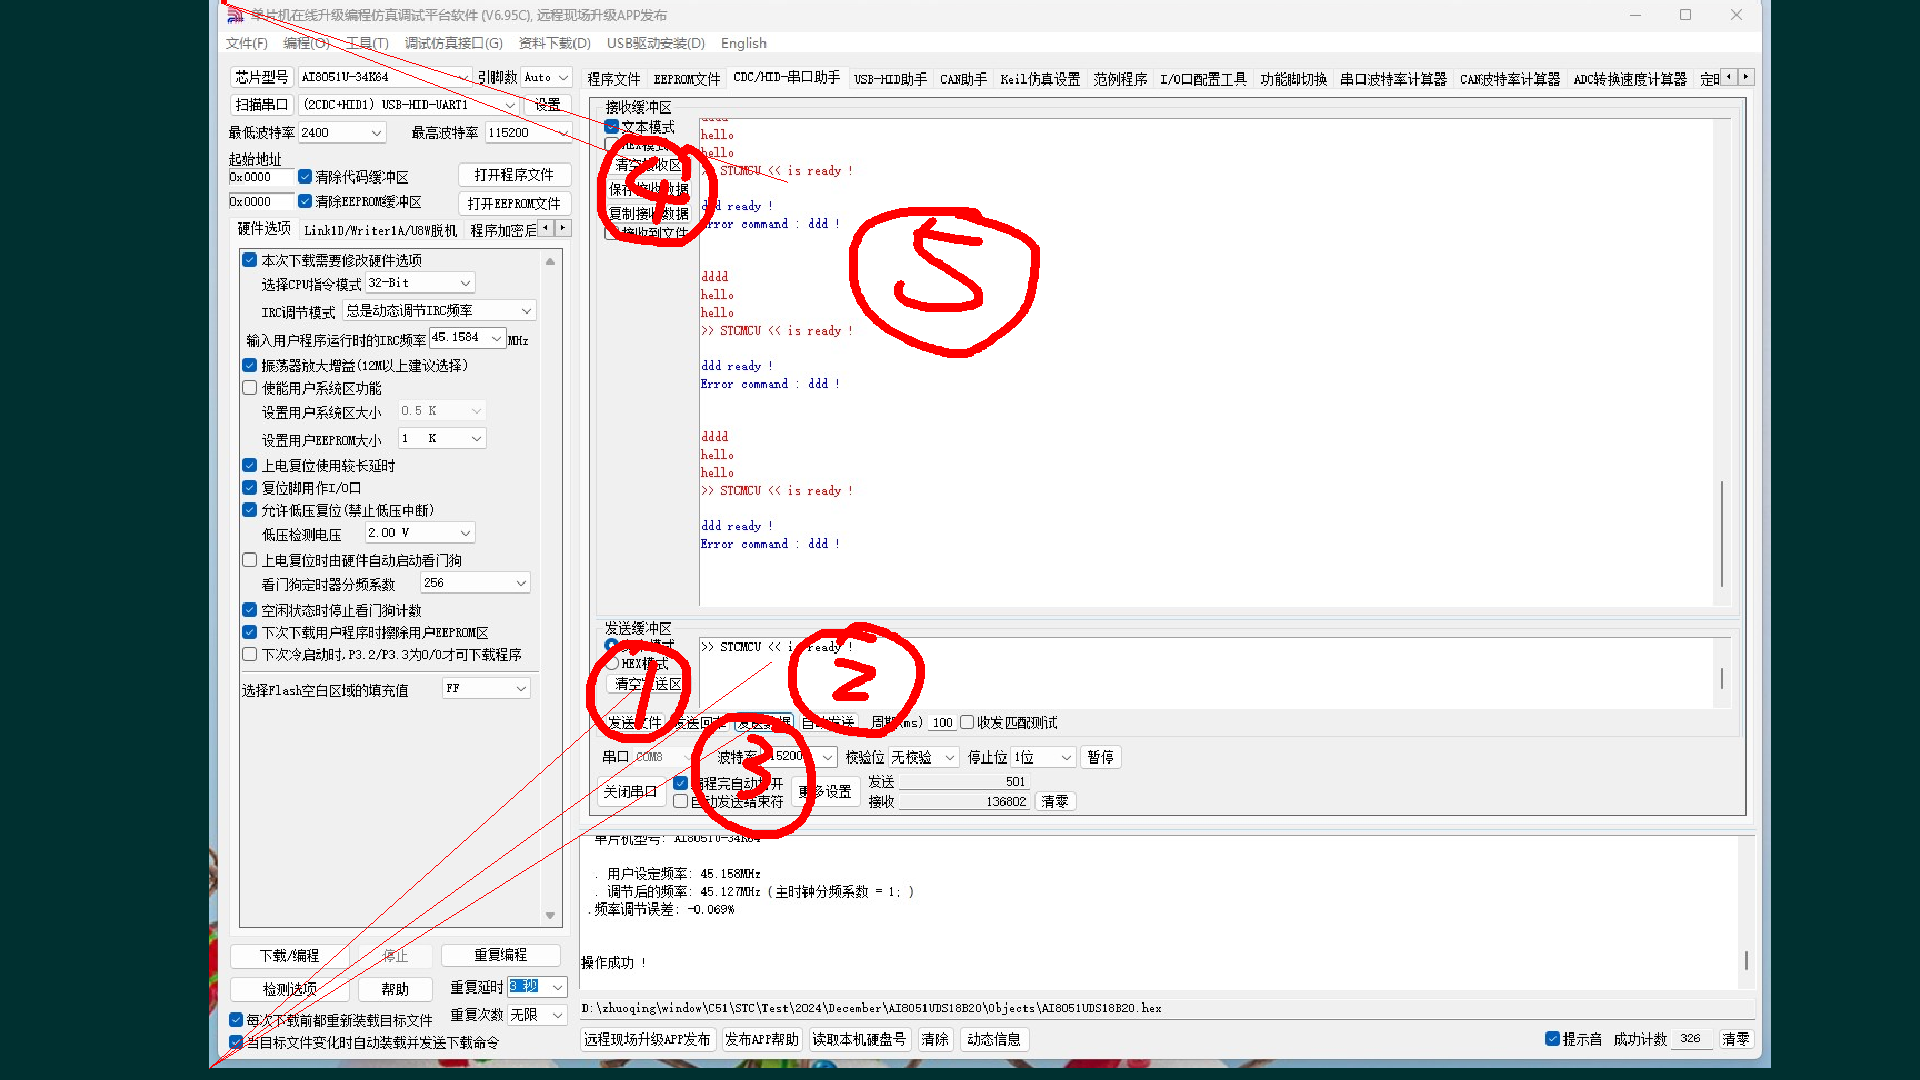
Task: Switch to the CAN助手 tab
Action: (x=962, y=78)
